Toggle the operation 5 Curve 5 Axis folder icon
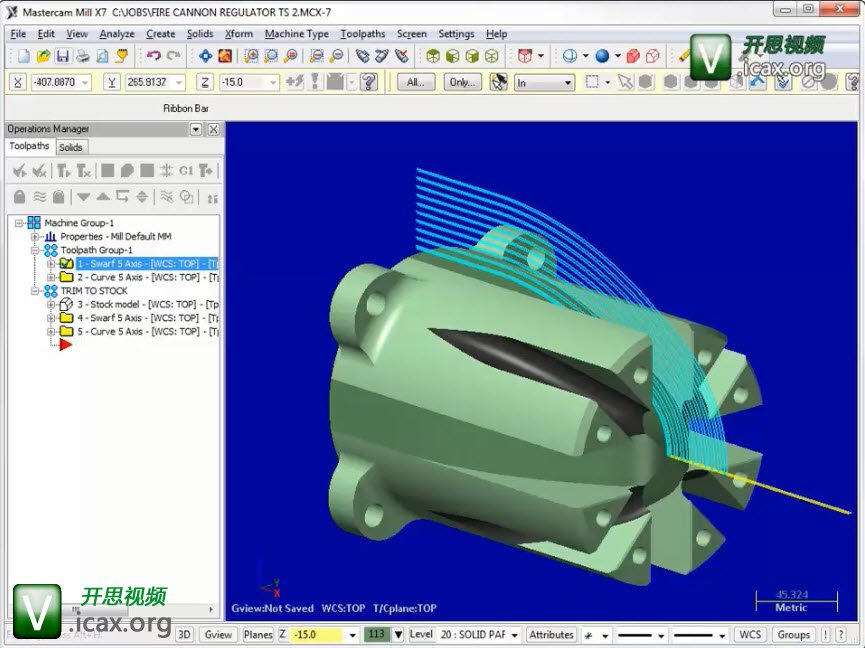 click(x=67, y=331)
